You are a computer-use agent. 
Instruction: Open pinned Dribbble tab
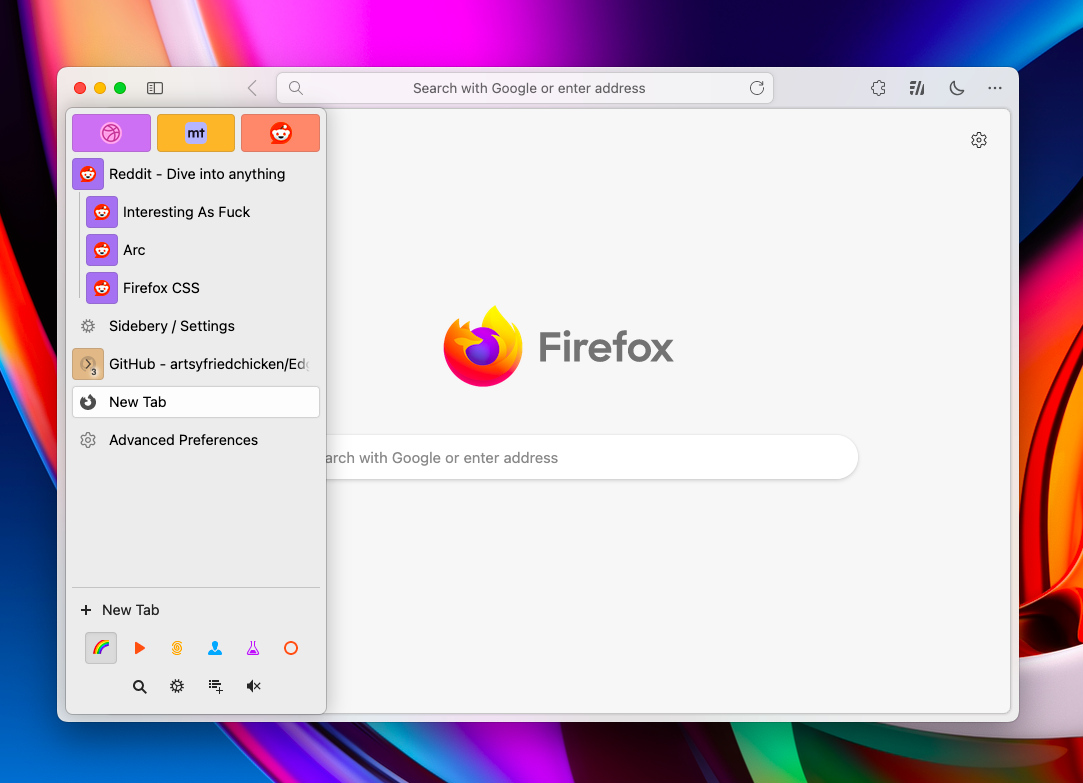click(x=111, y=133)
